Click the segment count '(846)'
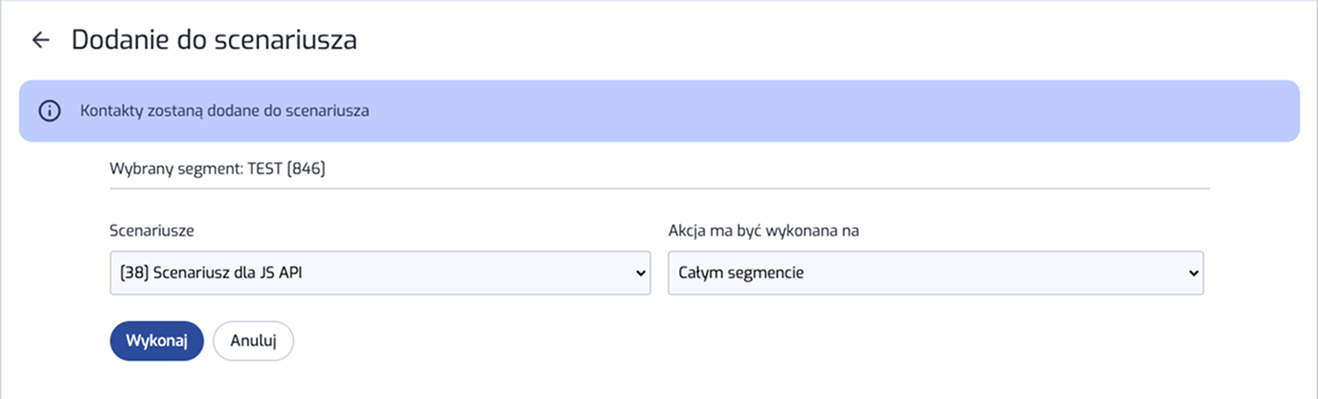This screenshot has width=1318, height=399. pyautogui.click(x=306, y=169)
